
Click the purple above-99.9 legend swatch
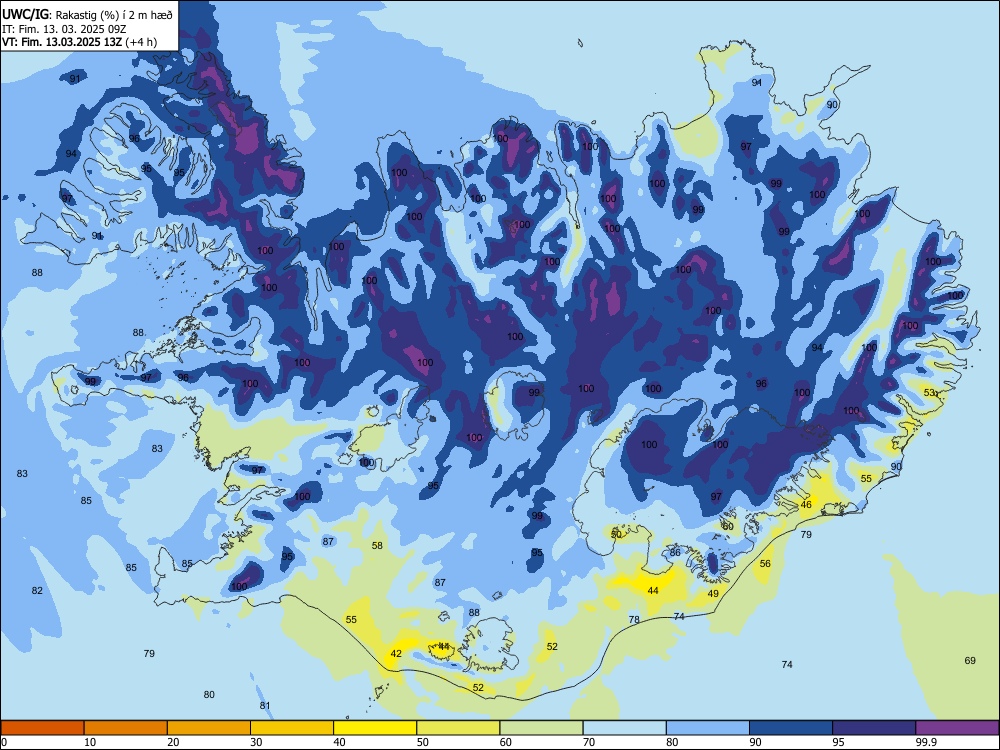tap(957, 728)
